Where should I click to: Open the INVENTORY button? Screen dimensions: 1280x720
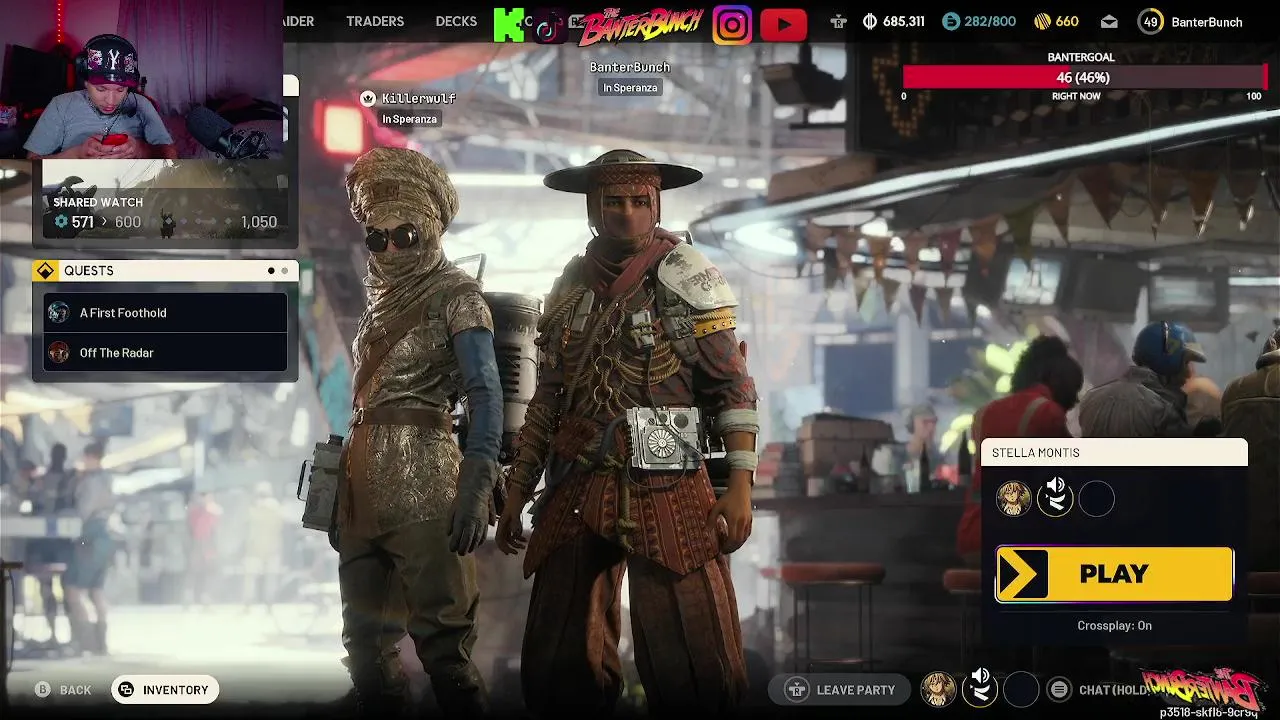[165, 690]
